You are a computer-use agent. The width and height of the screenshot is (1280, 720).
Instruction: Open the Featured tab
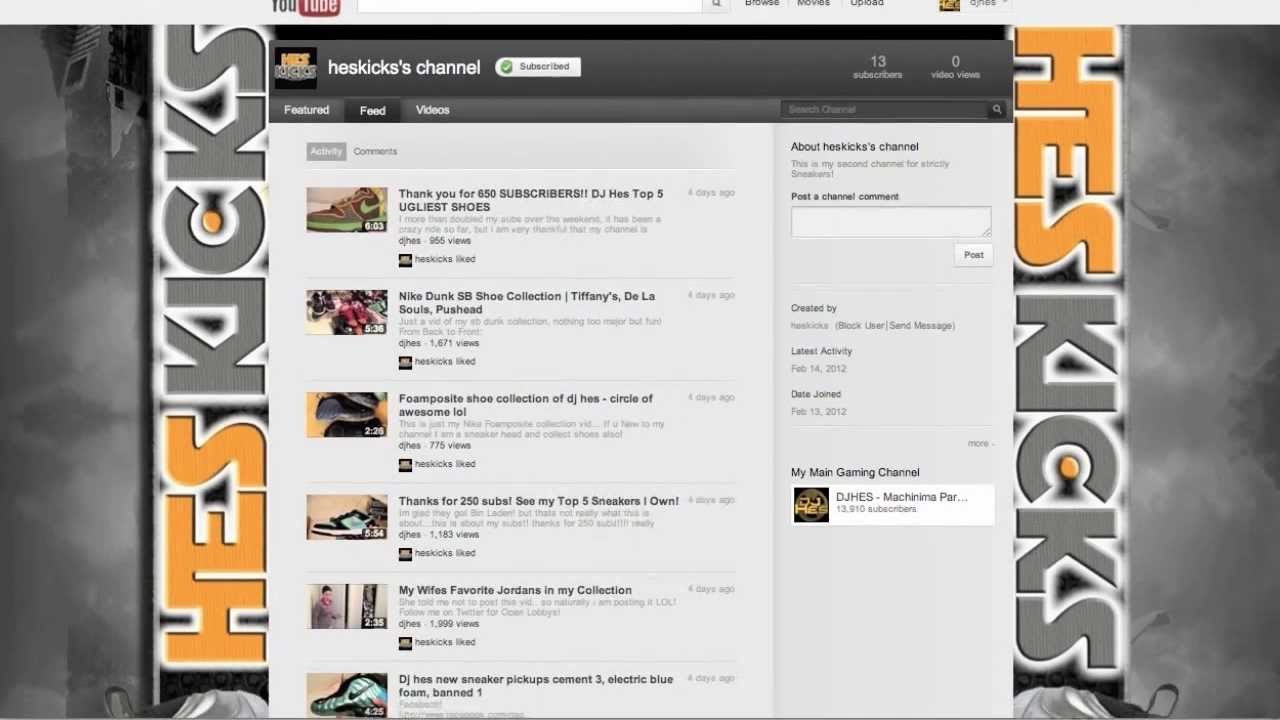306,110
